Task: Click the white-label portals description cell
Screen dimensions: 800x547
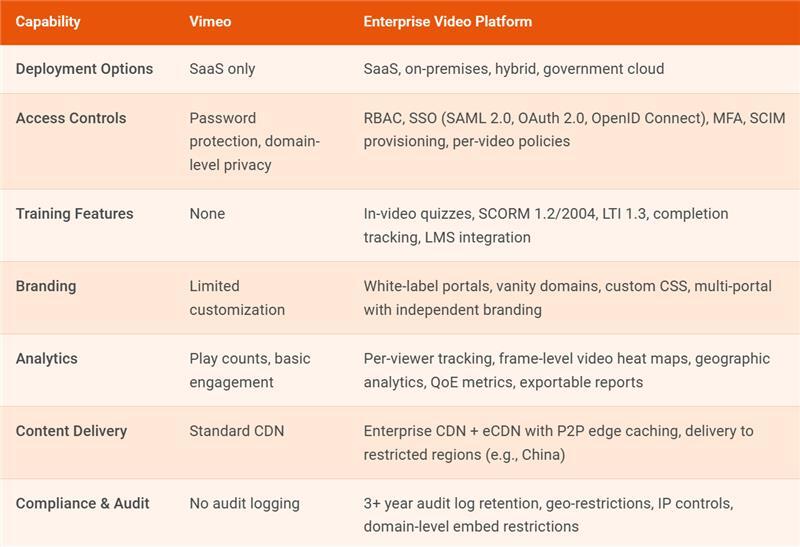Action: coord(567,298)
